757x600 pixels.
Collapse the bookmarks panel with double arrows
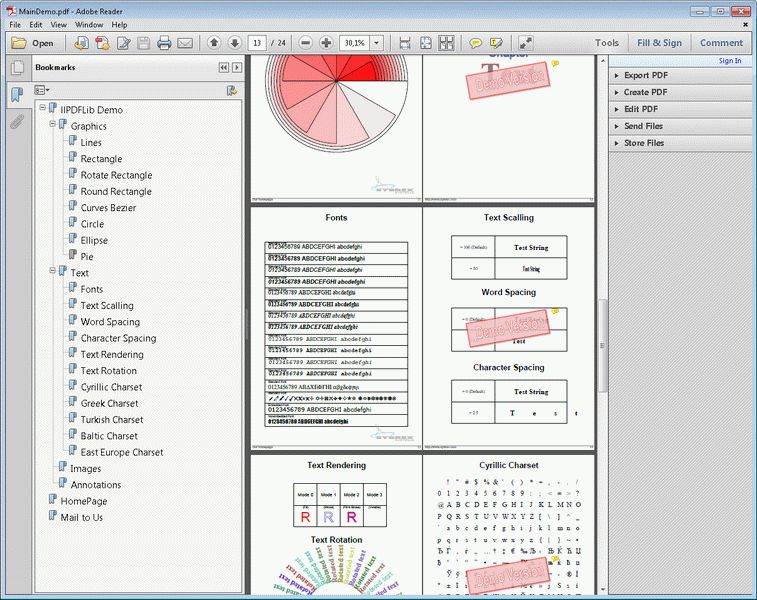tap(224, 68)
